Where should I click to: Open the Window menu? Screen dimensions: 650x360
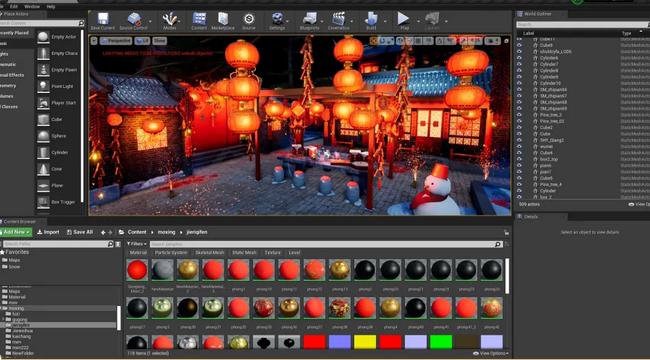click(x=32, y=7)
